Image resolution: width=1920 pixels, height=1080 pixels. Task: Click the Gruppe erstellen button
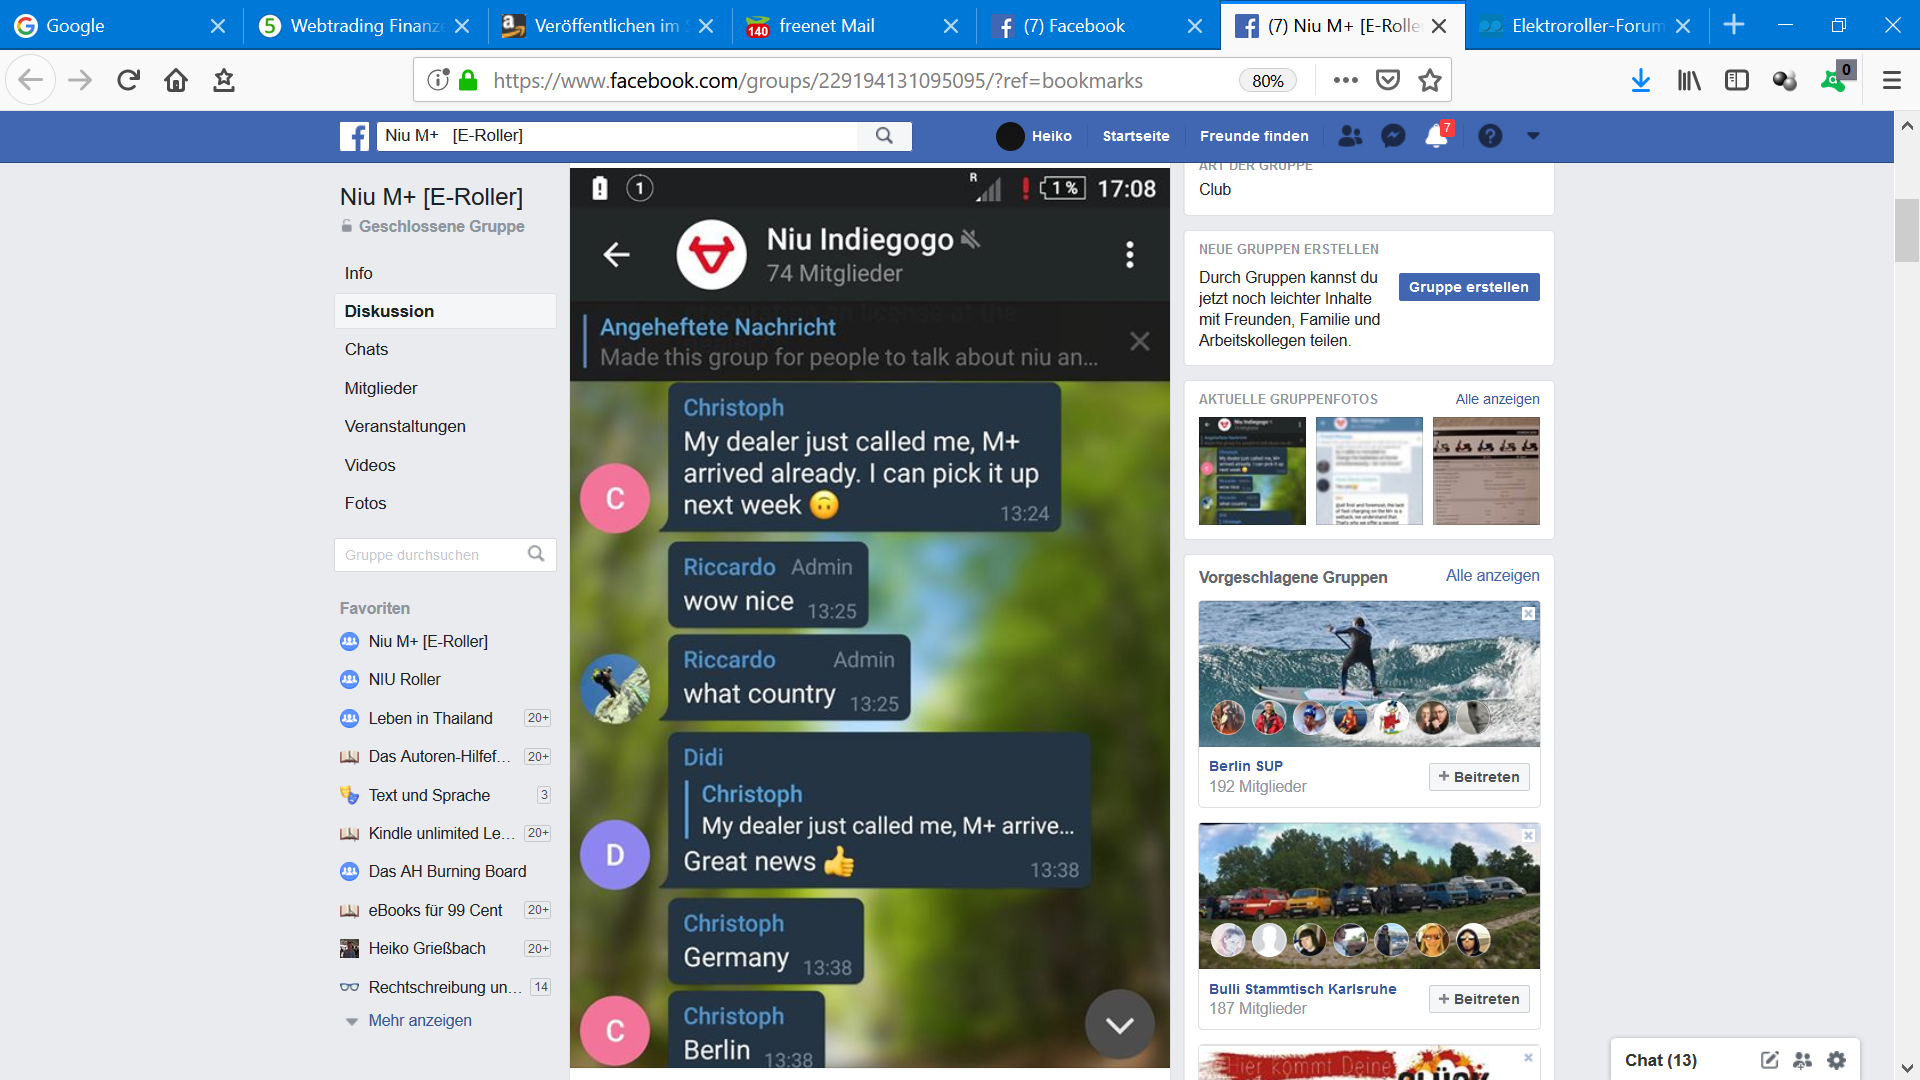pos(1468,287)
